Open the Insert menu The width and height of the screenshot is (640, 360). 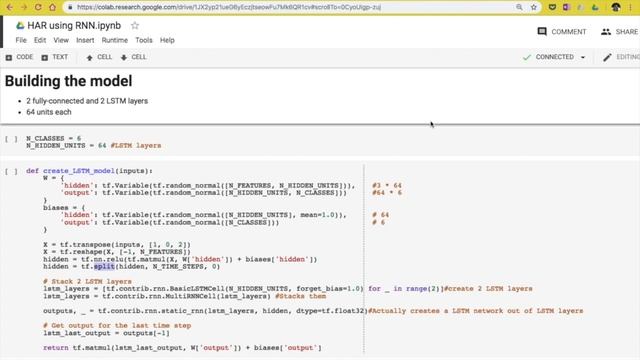coord(85,40)
